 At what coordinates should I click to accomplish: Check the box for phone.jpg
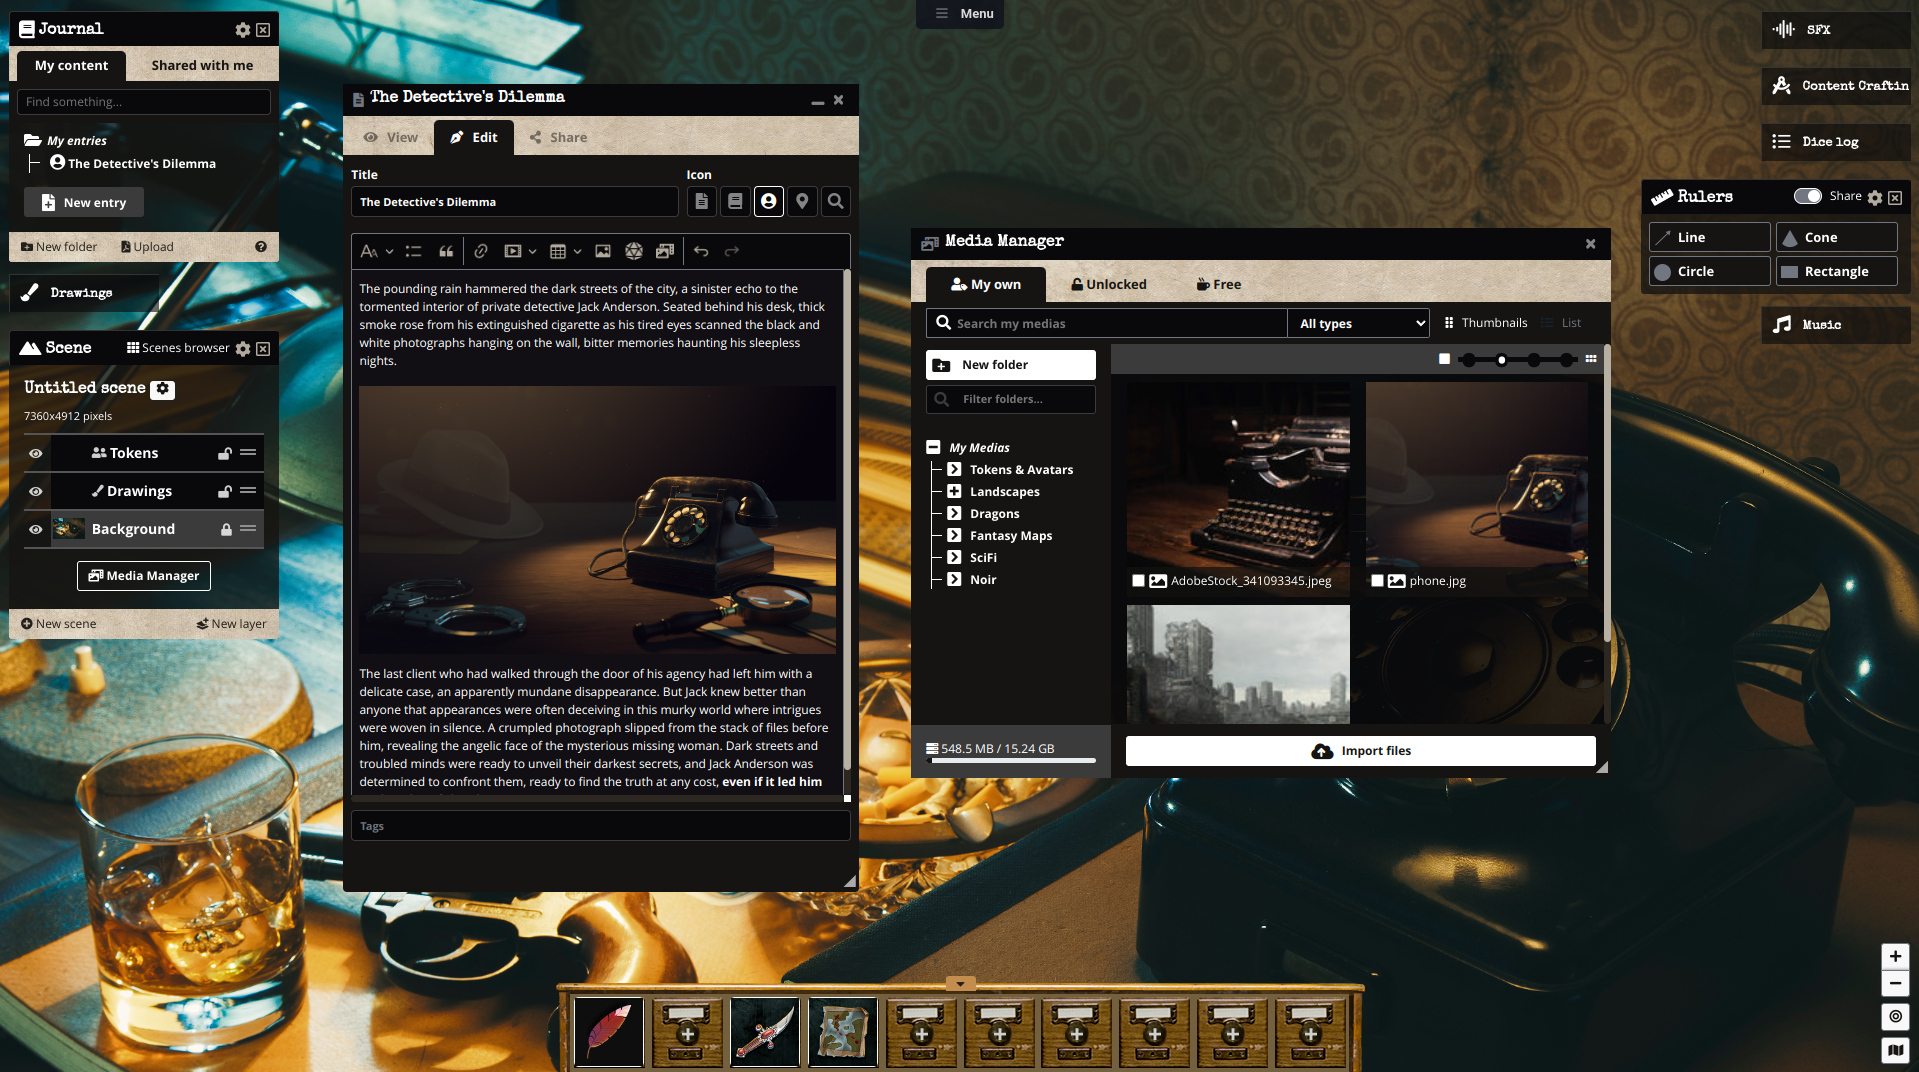tap(1377, 581)
